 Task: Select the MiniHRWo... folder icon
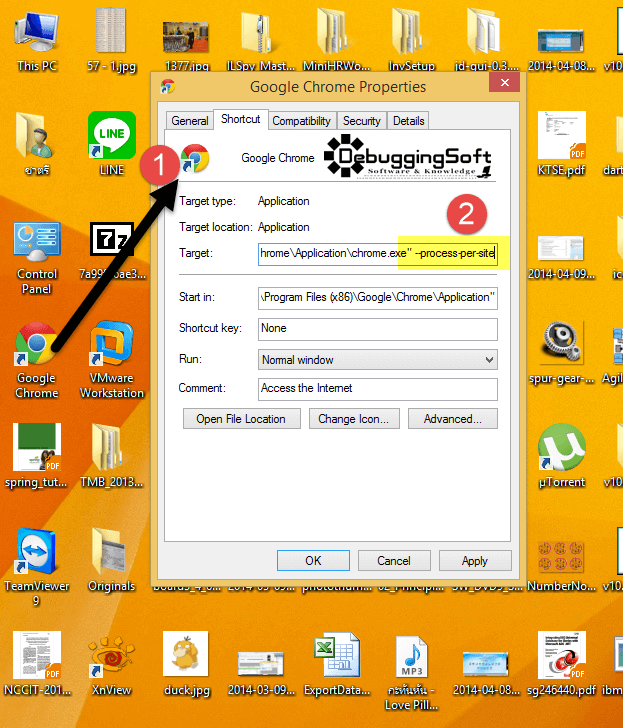(x=334, y=32)
